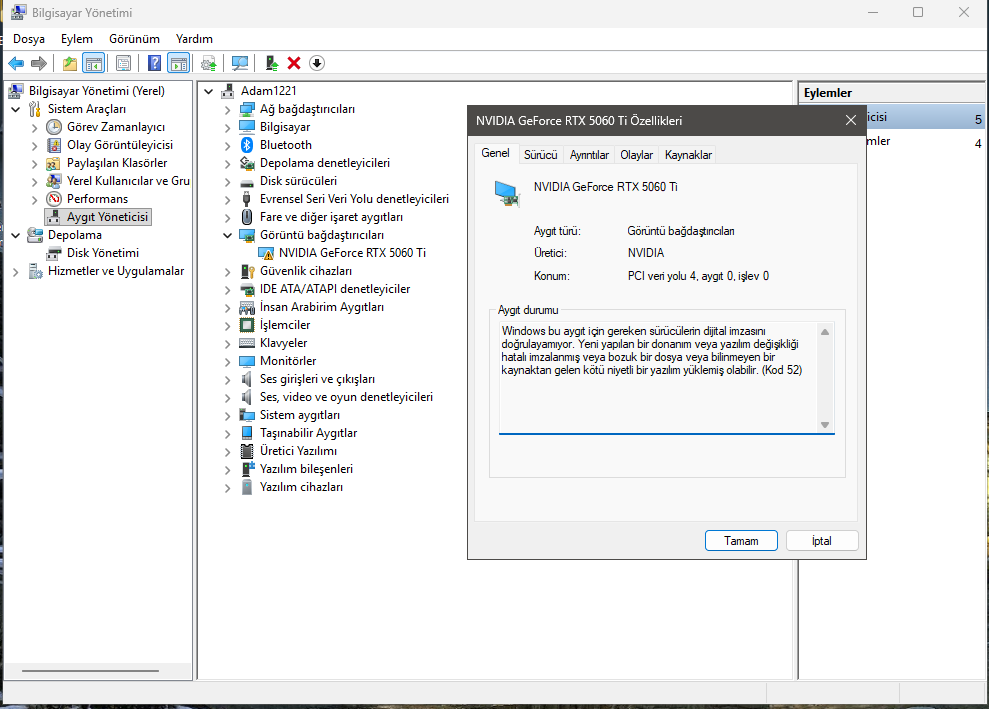Expand the Sistem aygıtları category
Screen dimensions: 989x709
(228, 415)
